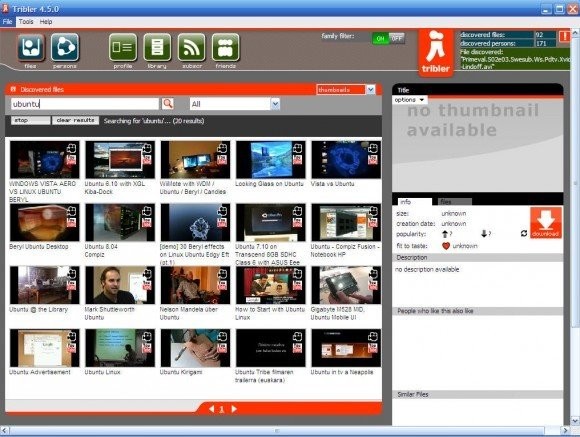Turn family filter OFF

397,38
